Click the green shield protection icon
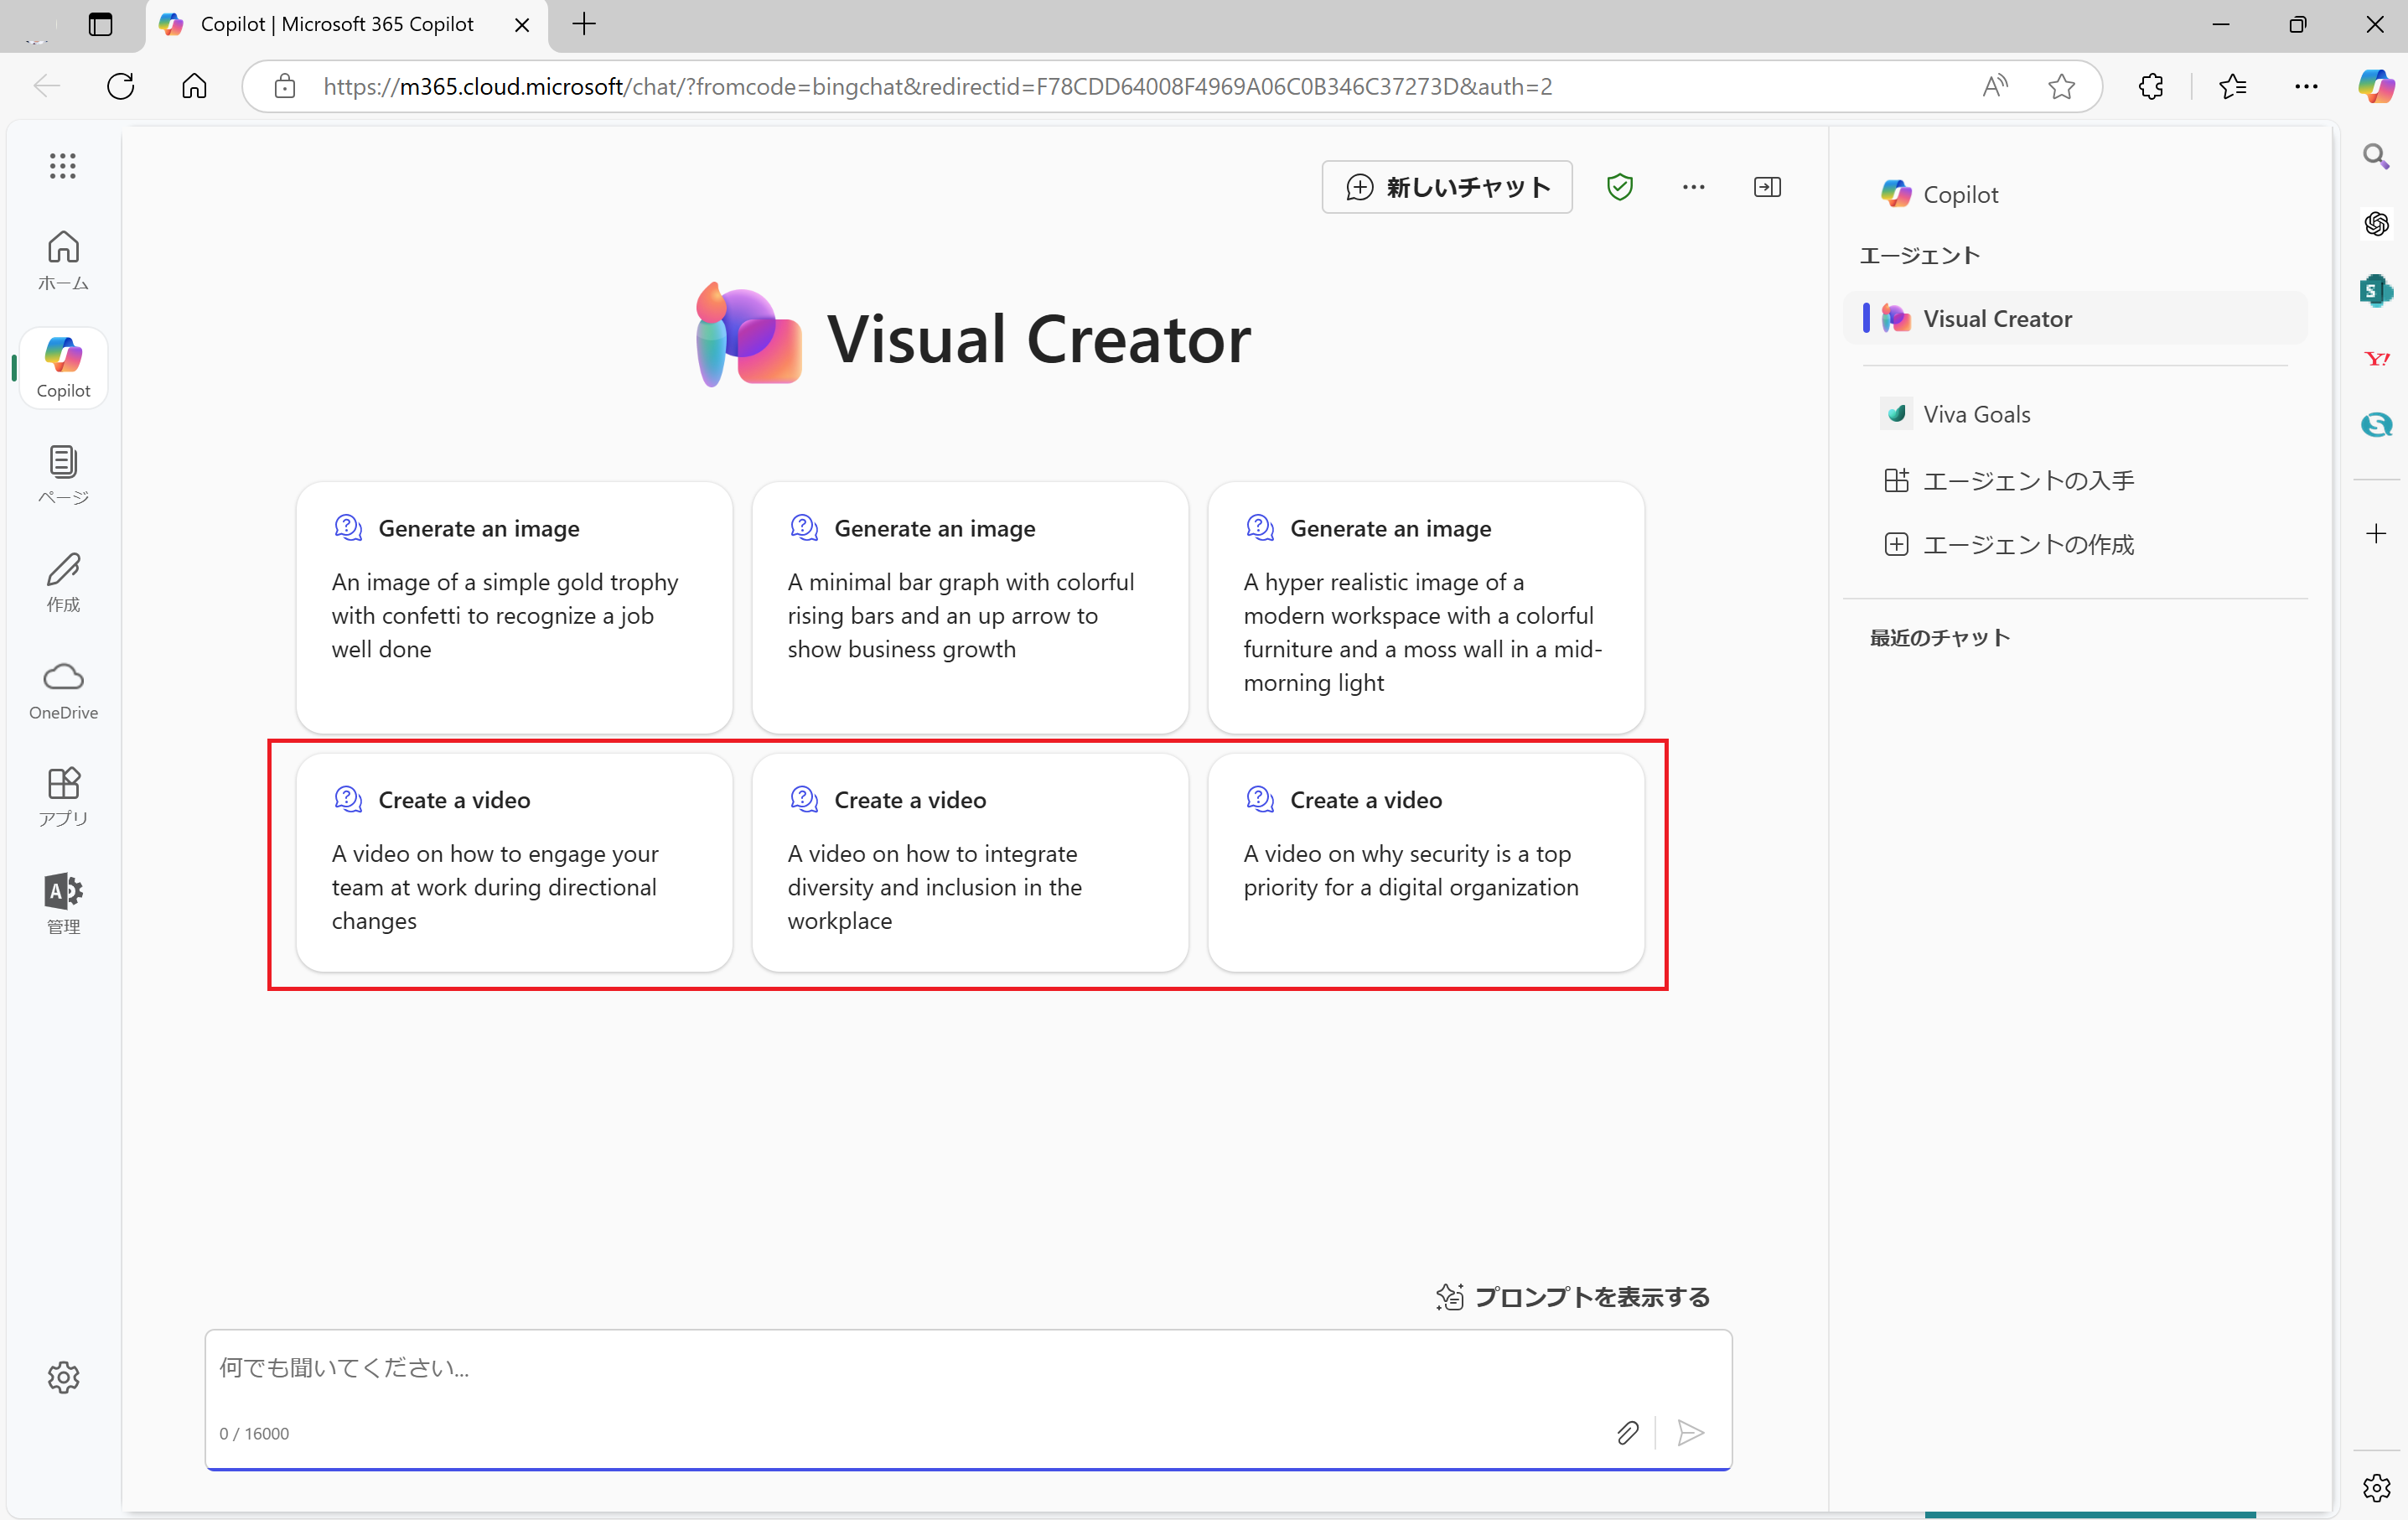 tap(1620, 187)
